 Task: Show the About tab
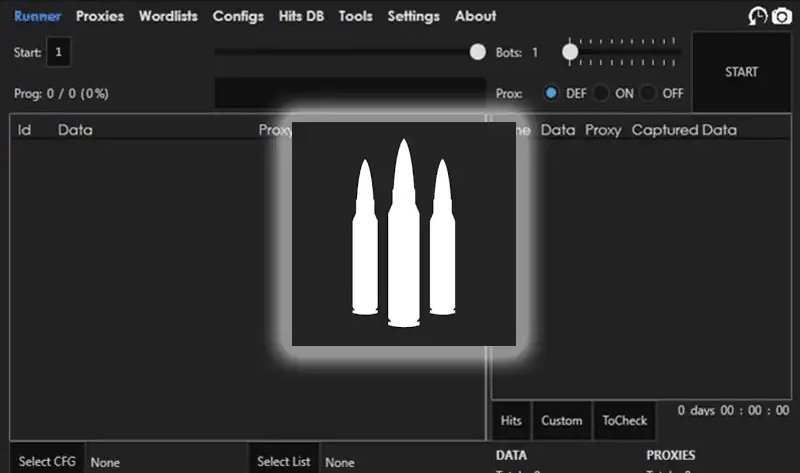pos(476,16)
